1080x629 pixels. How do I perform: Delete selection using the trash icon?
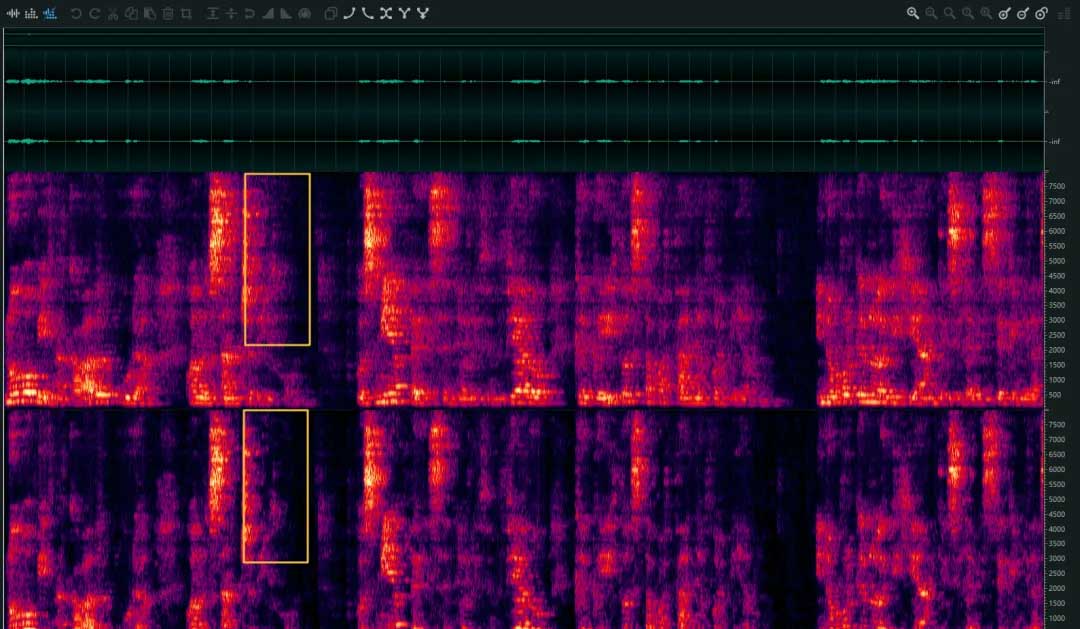tap(168, 14)
